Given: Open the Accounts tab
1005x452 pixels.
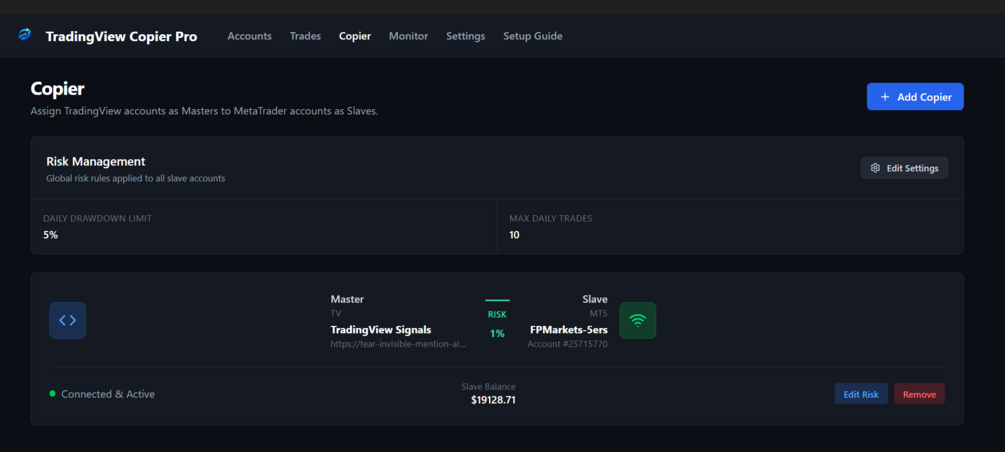Looking at the screenshot, I should 249,36.
